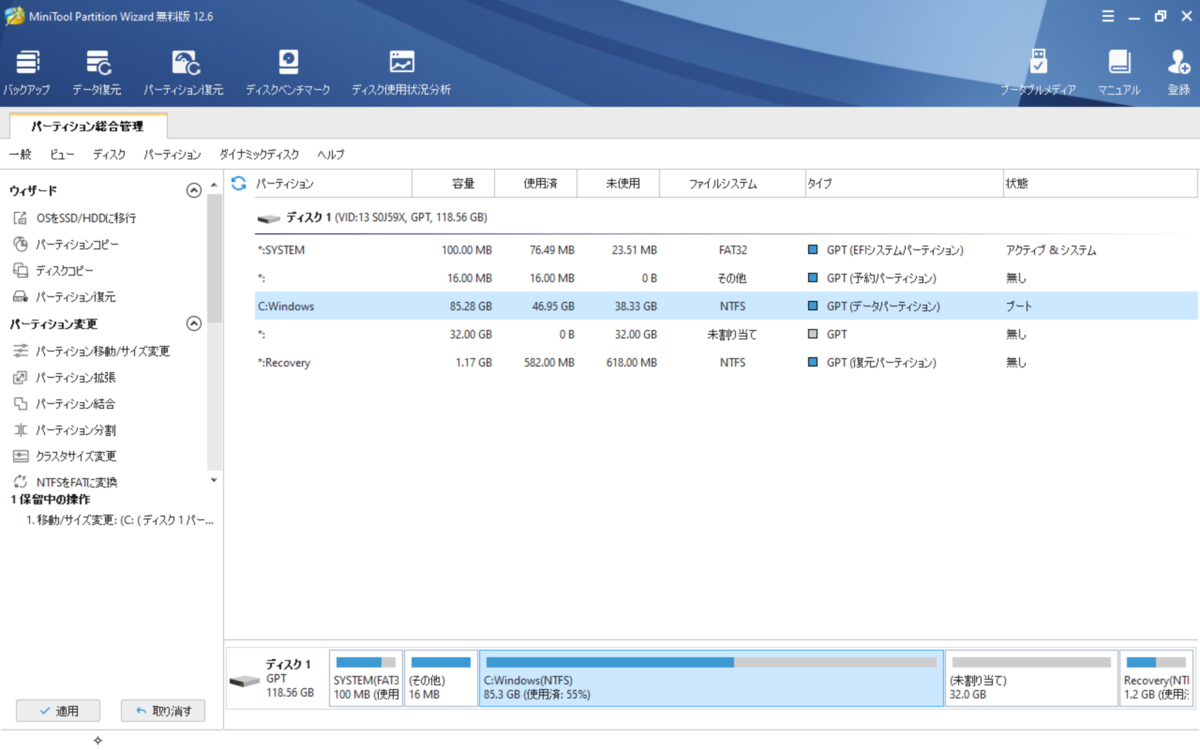This screenshot has height=750, width=1200.
Task: Open the hamburger menu in title bar
Action: coord(1108,16)
